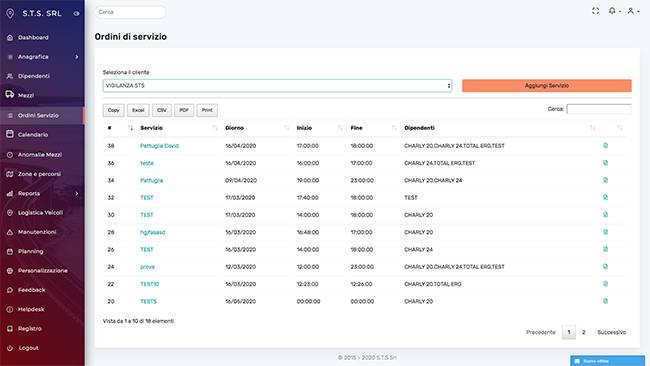Viewport: 650px width, 366px height.
Task: Click the Precedente pagination link
Action: point(541,332)
